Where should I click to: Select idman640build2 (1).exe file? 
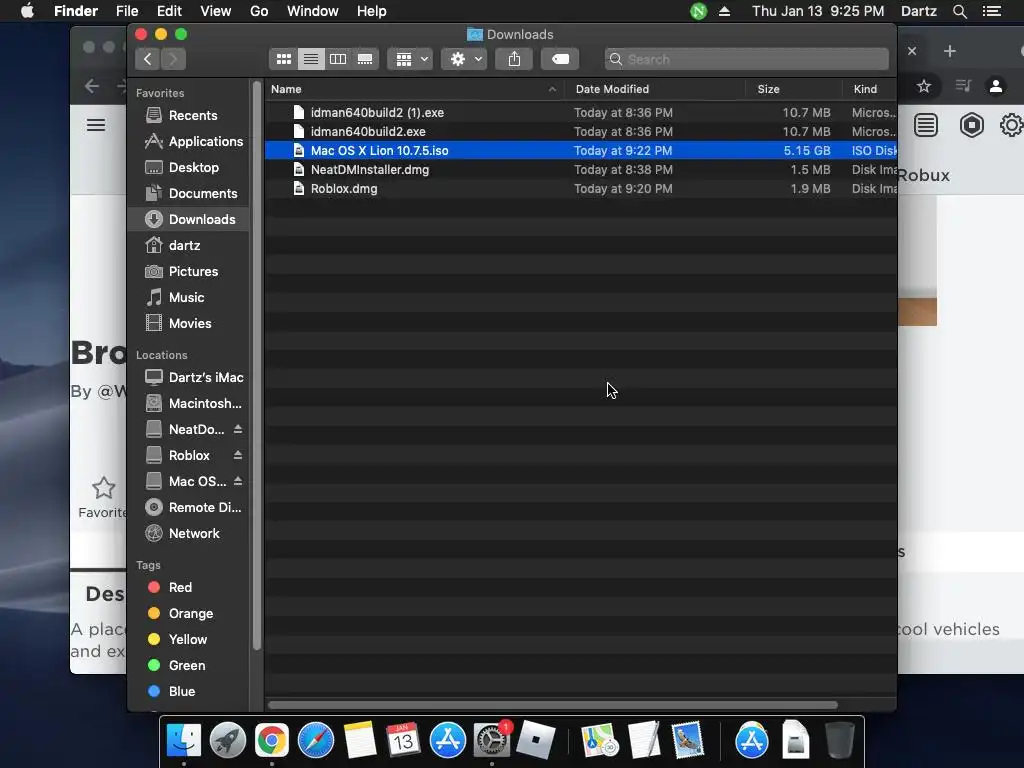pos(581,112)
